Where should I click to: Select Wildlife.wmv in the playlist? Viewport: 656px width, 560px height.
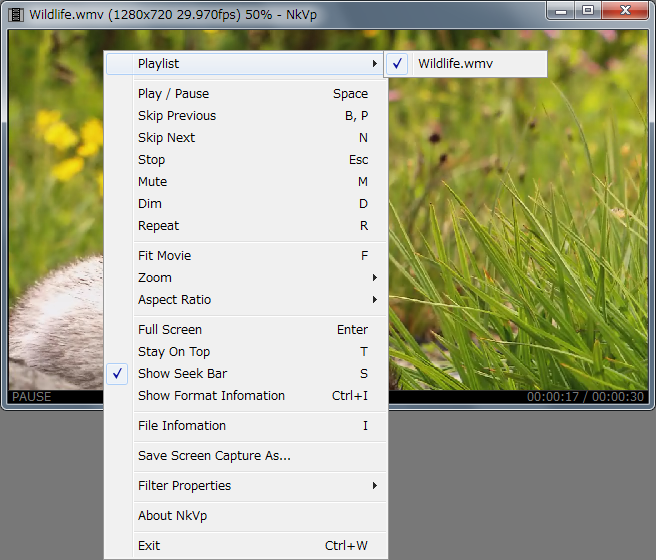(x=466, y=64)
